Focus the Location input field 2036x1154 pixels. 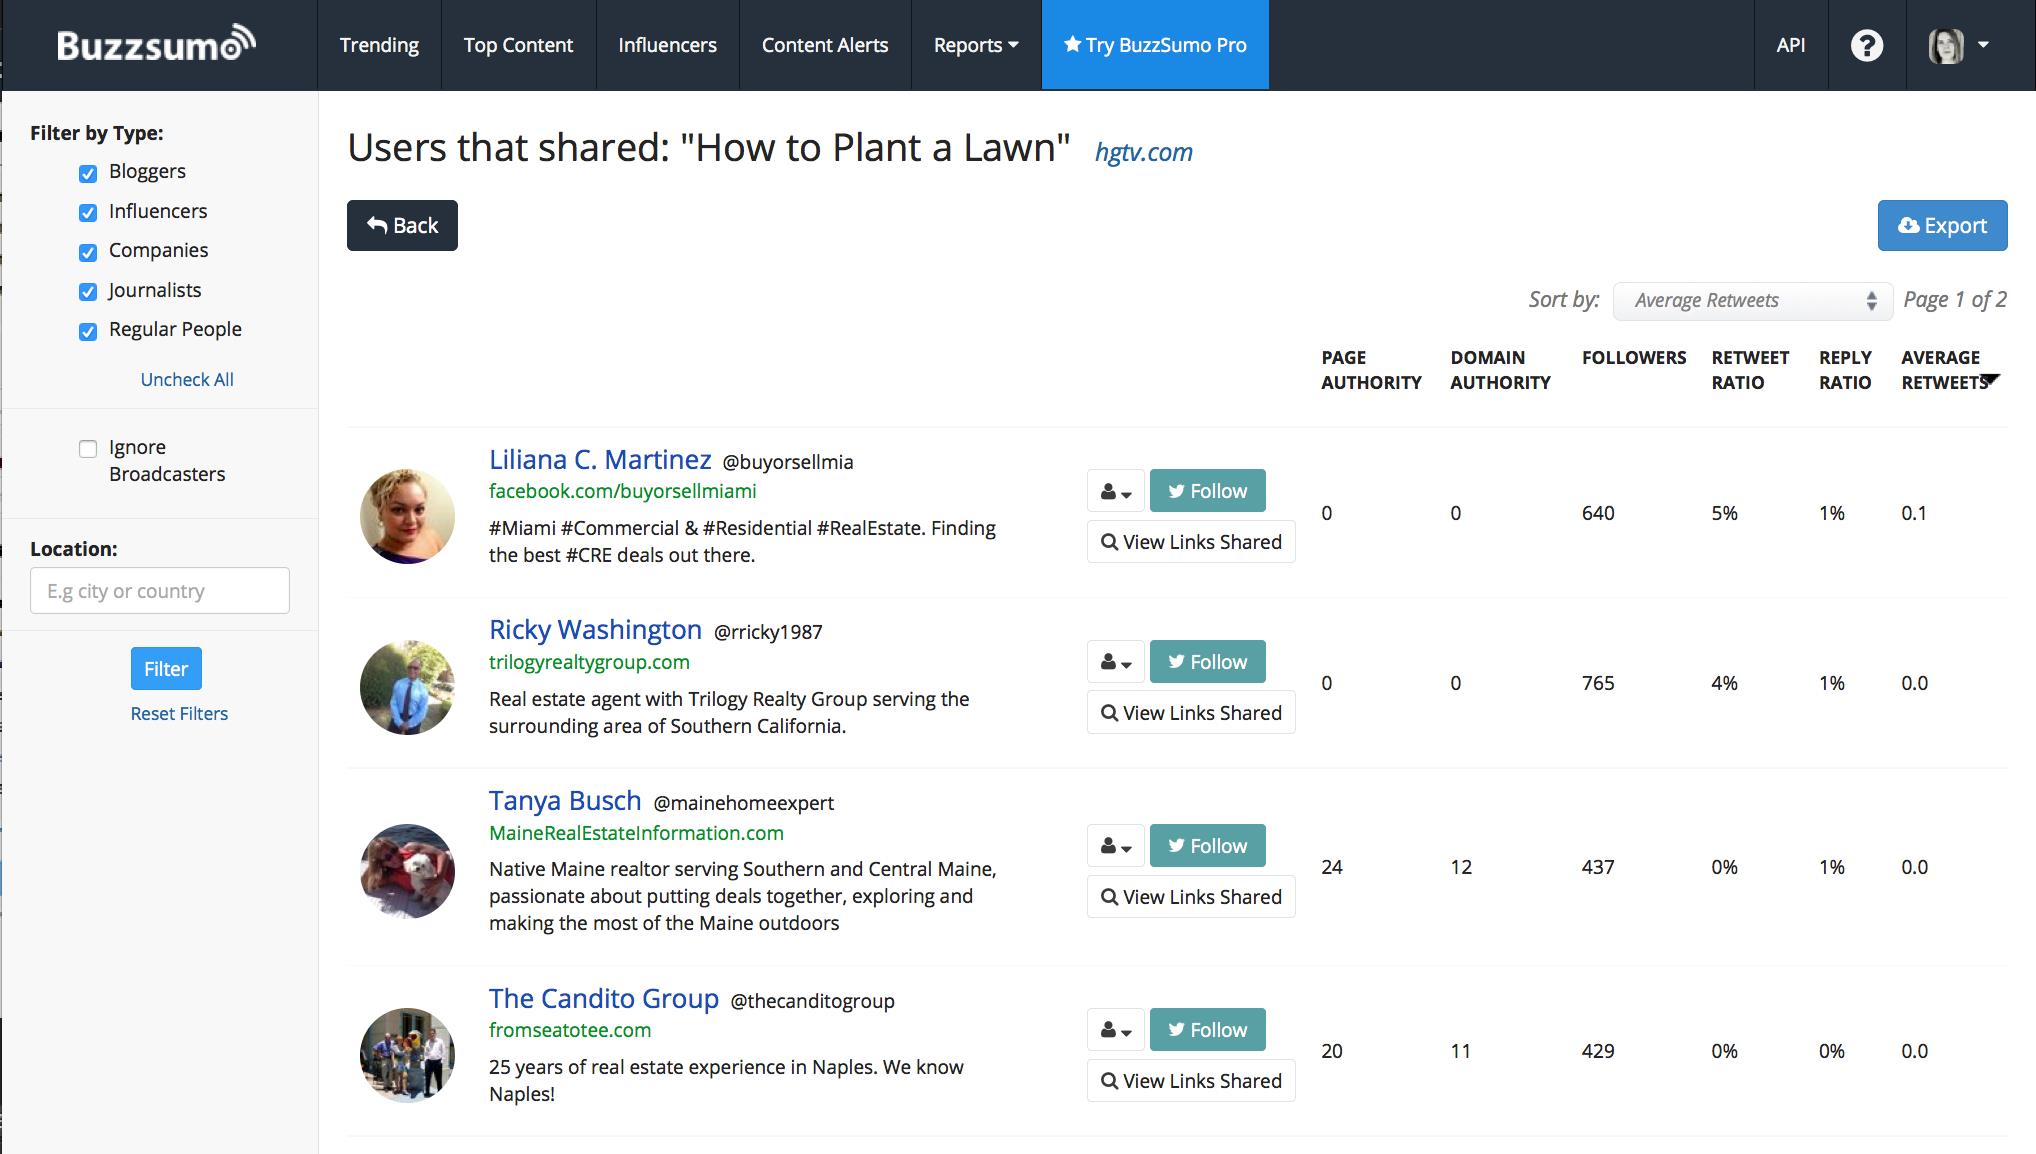(x=160, y=591)
